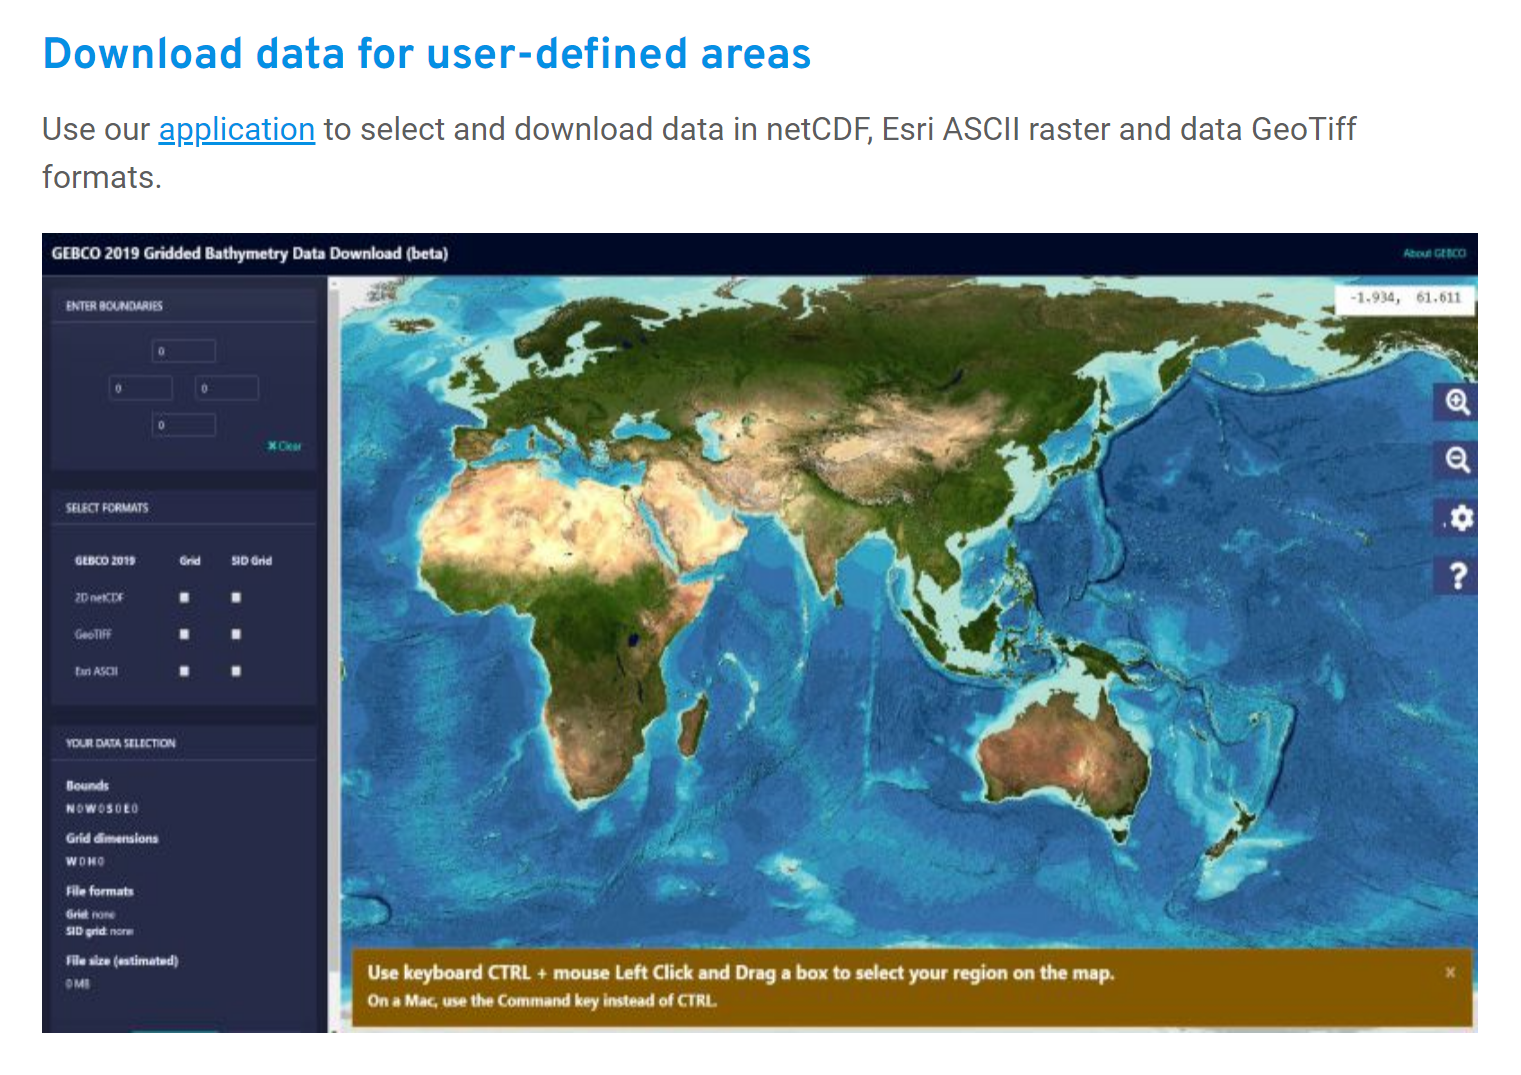Viewport: 1521px width, 1075px height.
Task: Click the 'GEBCO 2019 Gridded Bathymetry Data Download (beta)' title
Action: tap(250, 253)
